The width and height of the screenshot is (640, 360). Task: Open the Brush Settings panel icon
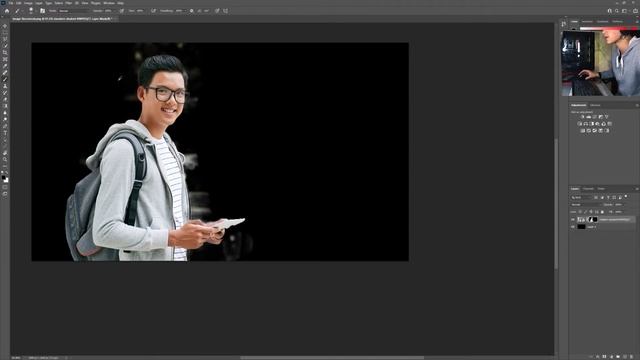(42, 11)
